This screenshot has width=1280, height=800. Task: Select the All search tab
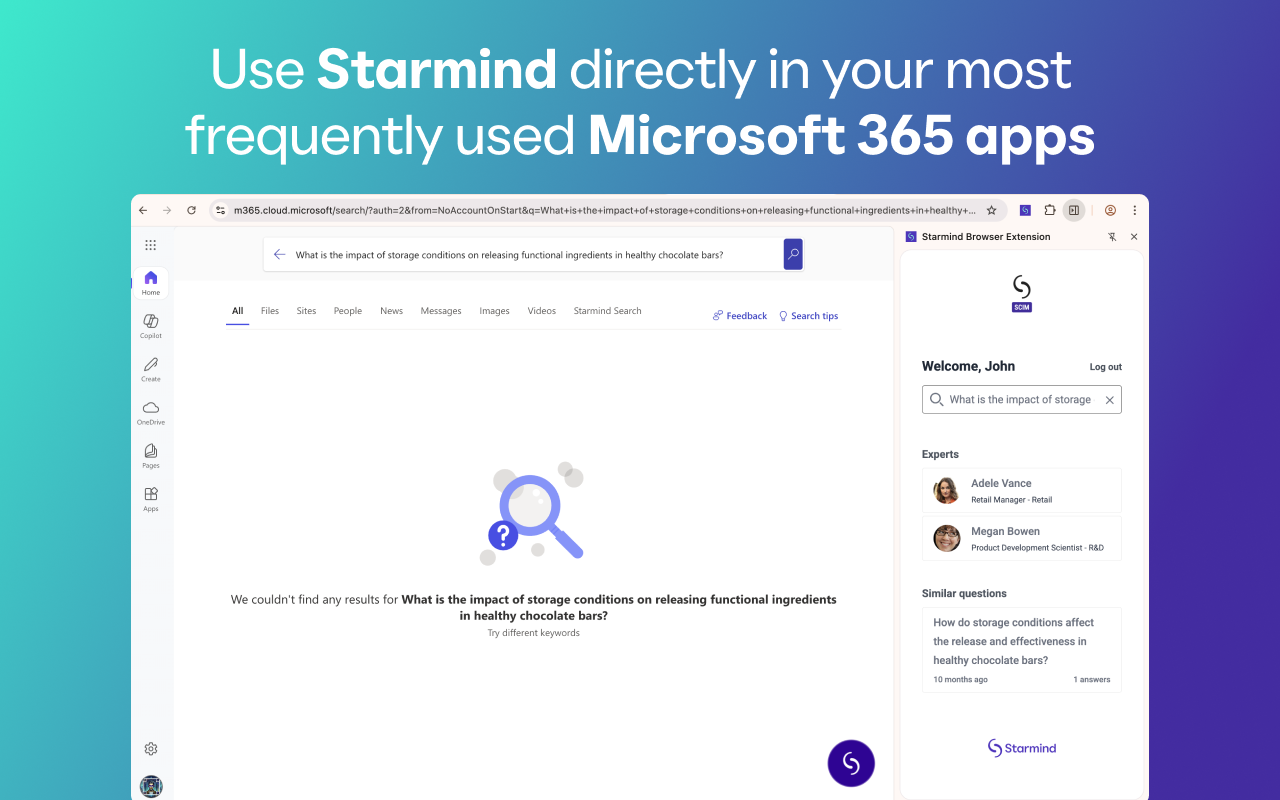pos(238,311)
